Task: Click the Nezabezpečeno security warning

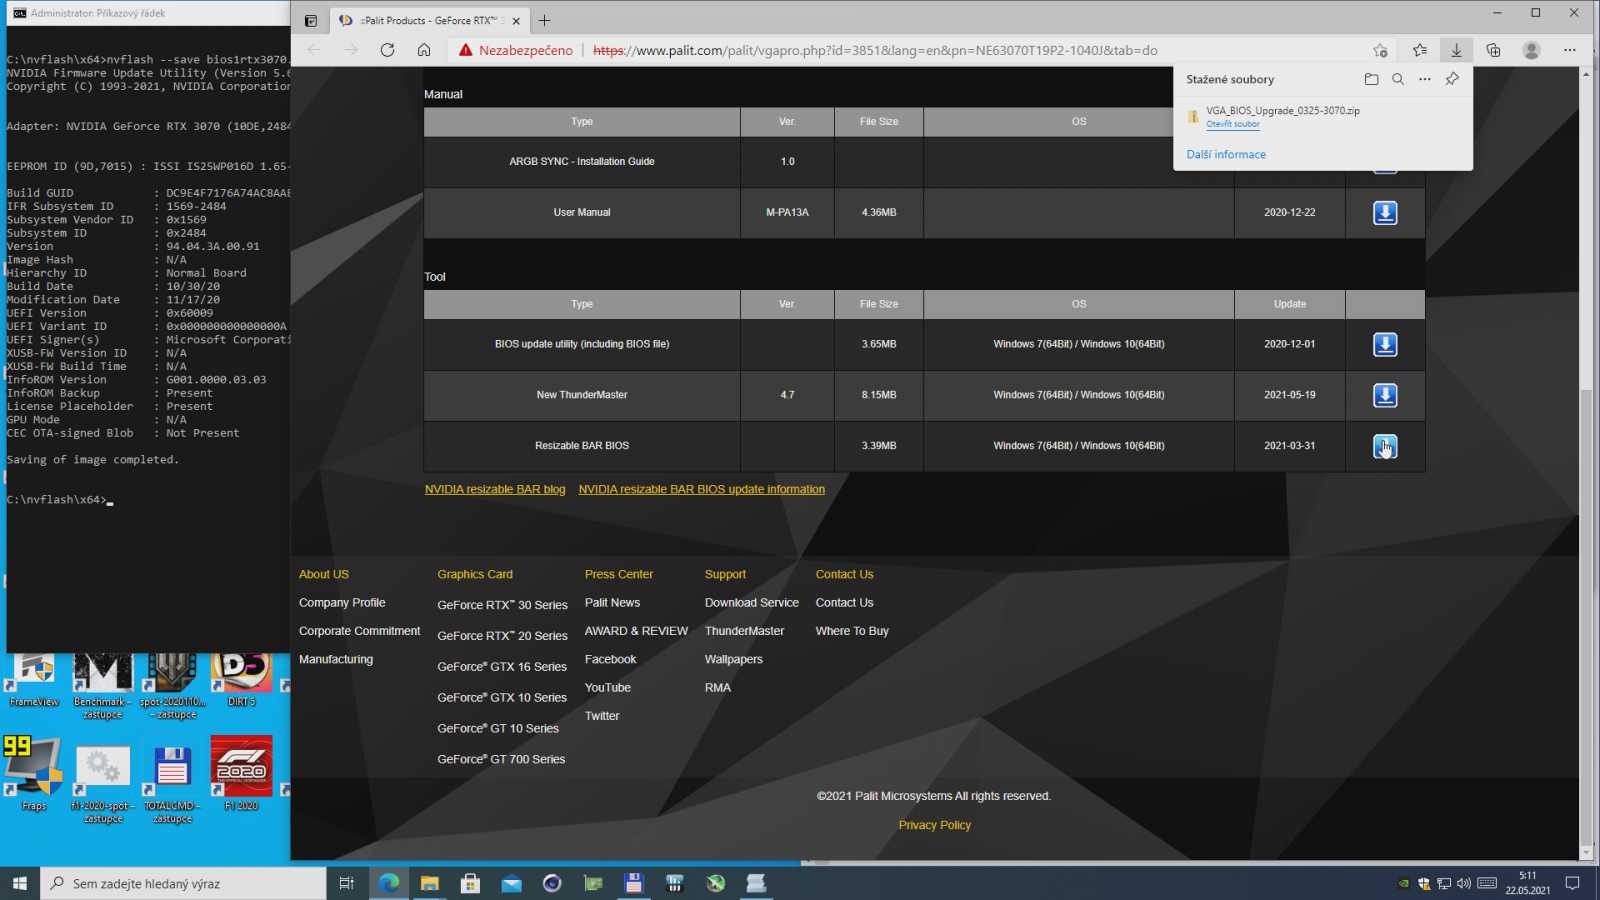Action: click(x=516, y=50)
